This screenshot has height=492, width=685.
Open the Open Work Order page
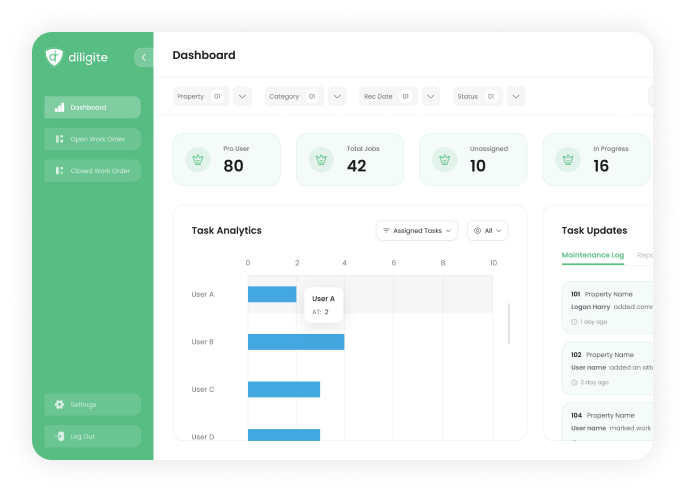coord(92,139)
